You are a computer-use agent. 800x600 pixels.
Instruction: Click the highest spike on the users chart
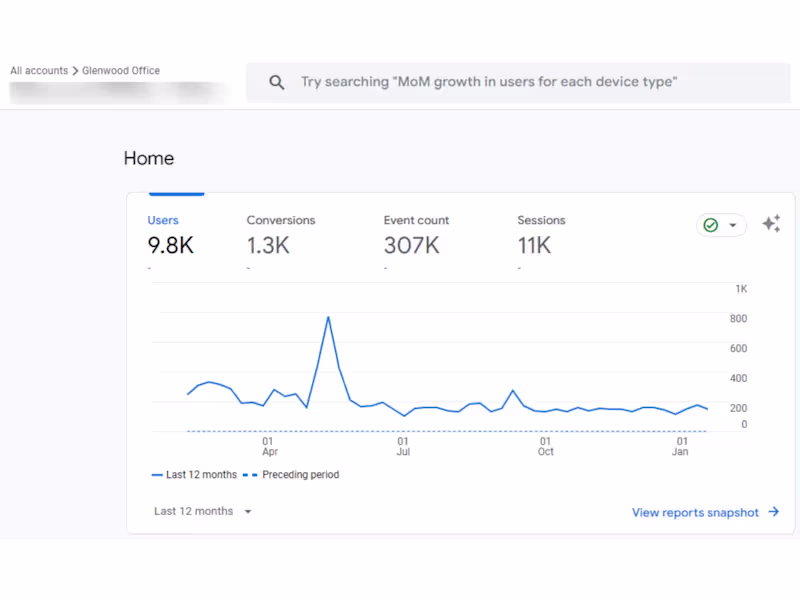328,317
